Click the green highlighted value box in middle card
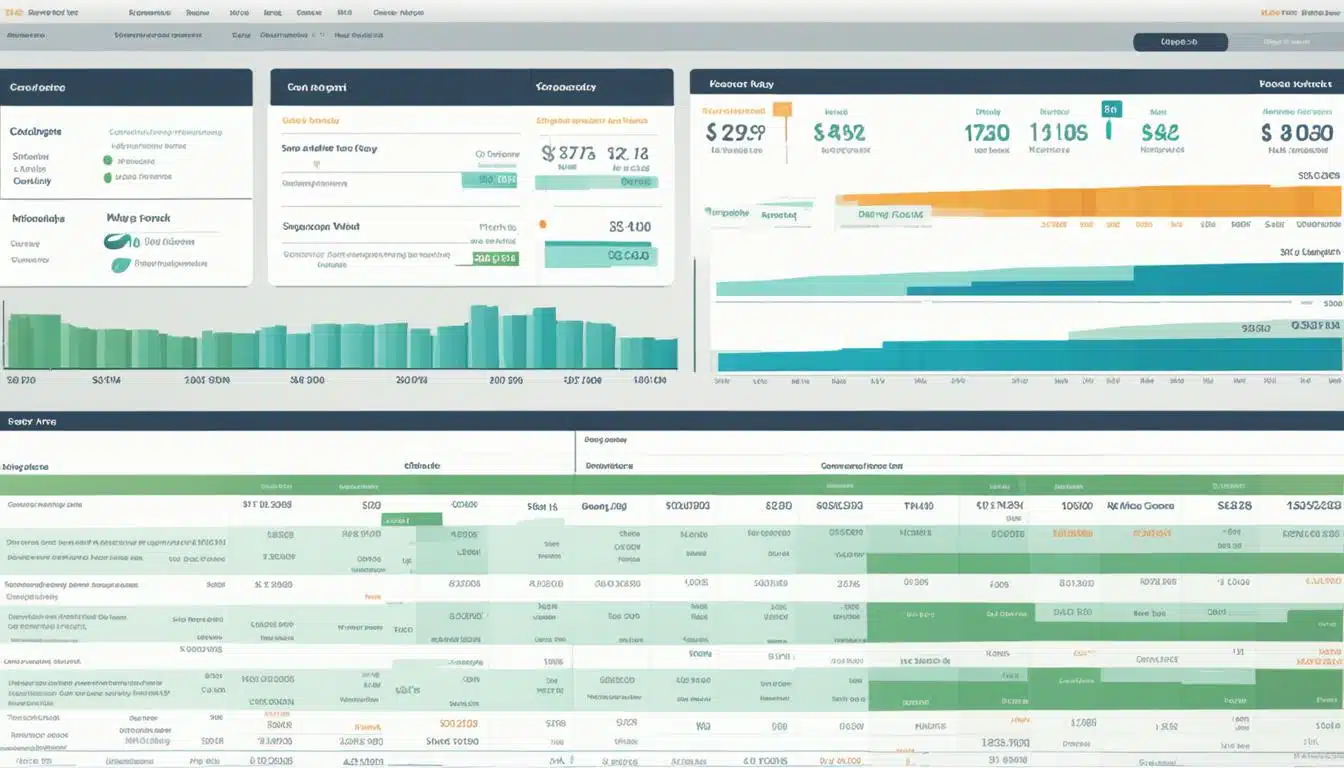 point(495,258)
